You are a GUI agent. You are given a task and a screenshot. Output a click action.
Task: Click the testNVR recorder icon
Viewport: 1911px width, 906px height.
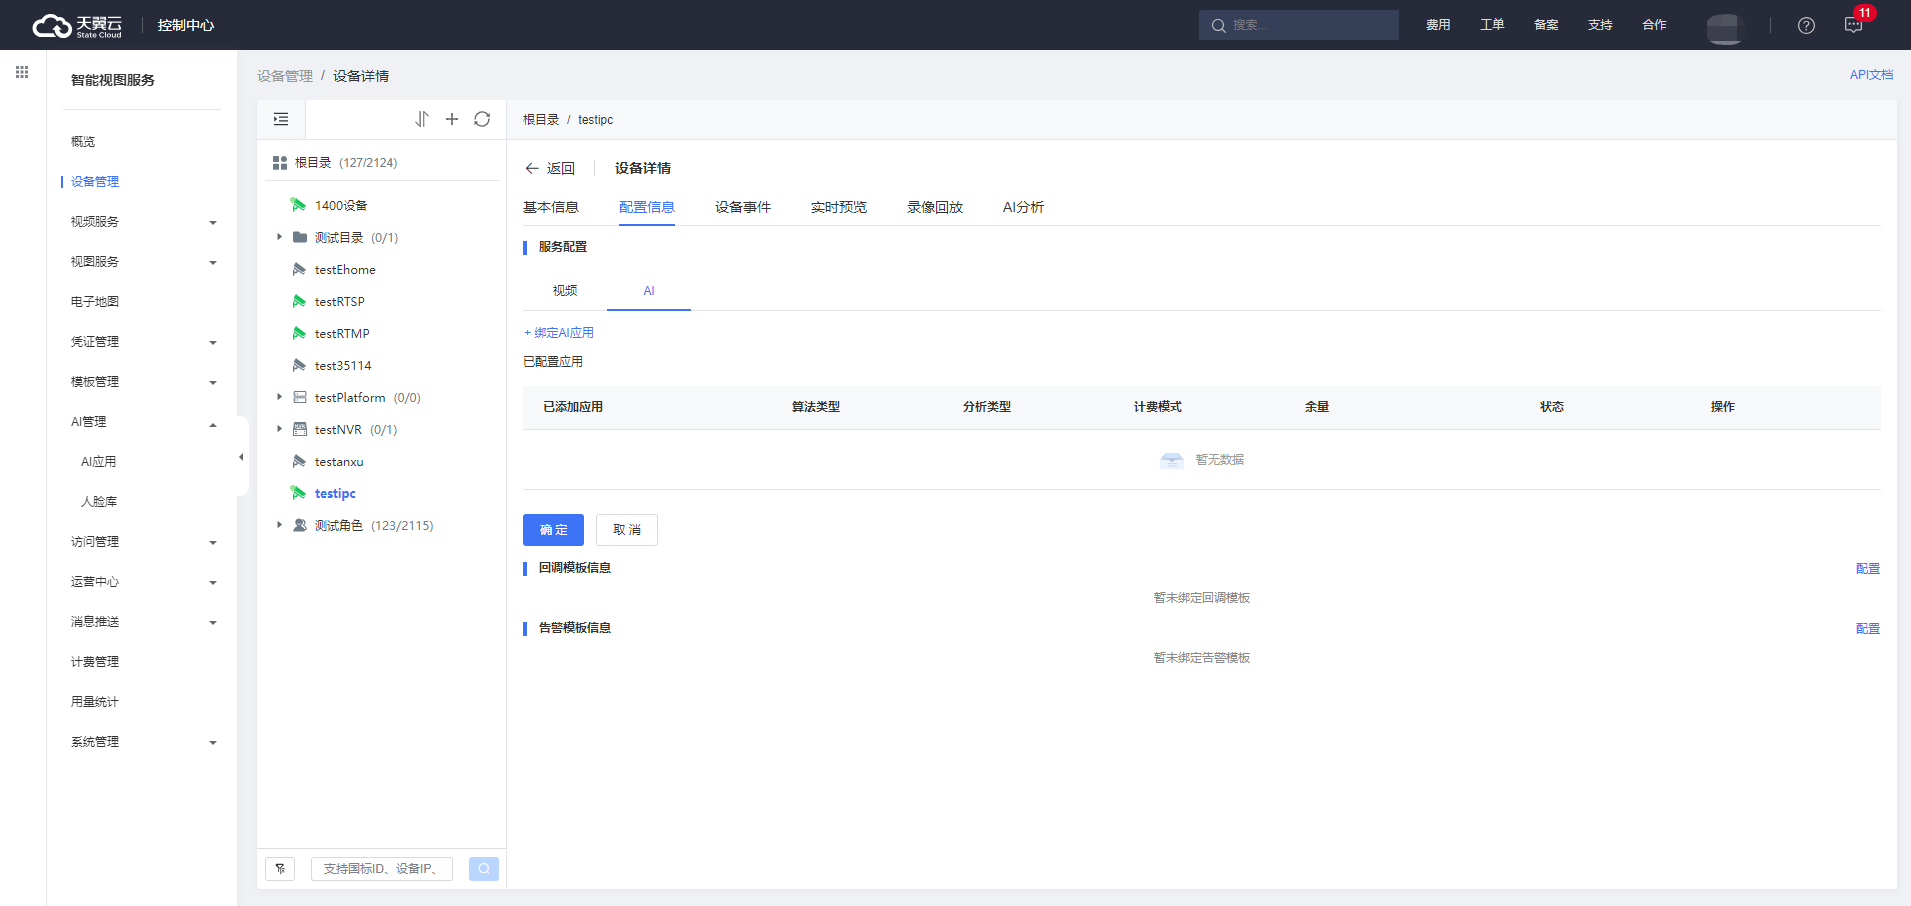coord(300,429)
